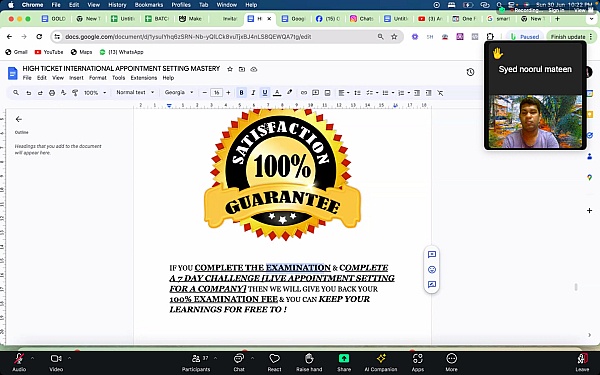Add an emoji reaction to selection
This screenshot has width=600, height=375.
[x=432, y=269]
